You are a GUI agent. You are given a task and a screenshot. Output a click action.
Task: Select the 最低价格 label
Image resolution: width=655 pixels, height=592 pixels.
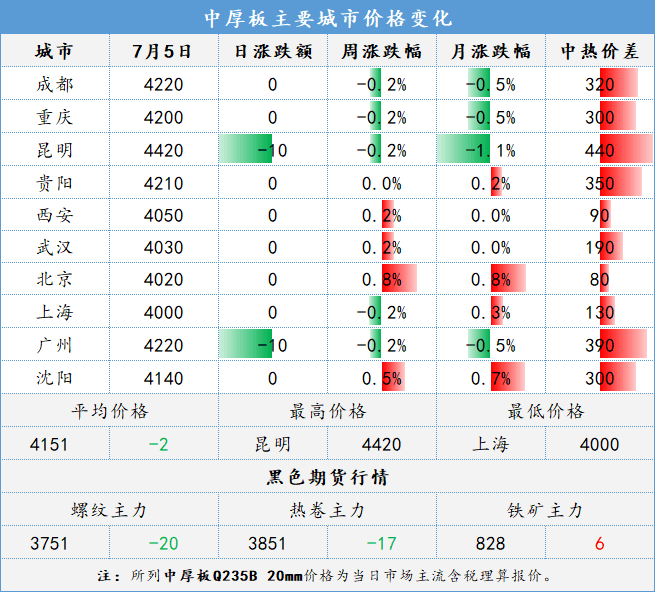click(546, 411)
